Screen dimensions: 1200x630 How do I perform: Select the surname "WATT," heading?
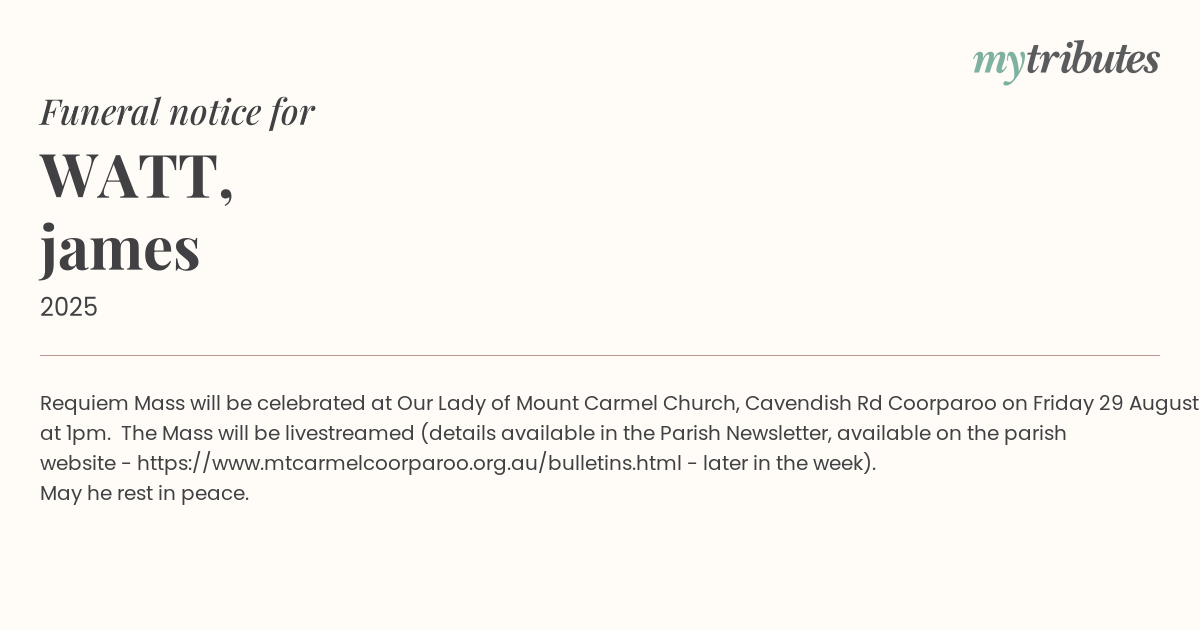[137, 176]
